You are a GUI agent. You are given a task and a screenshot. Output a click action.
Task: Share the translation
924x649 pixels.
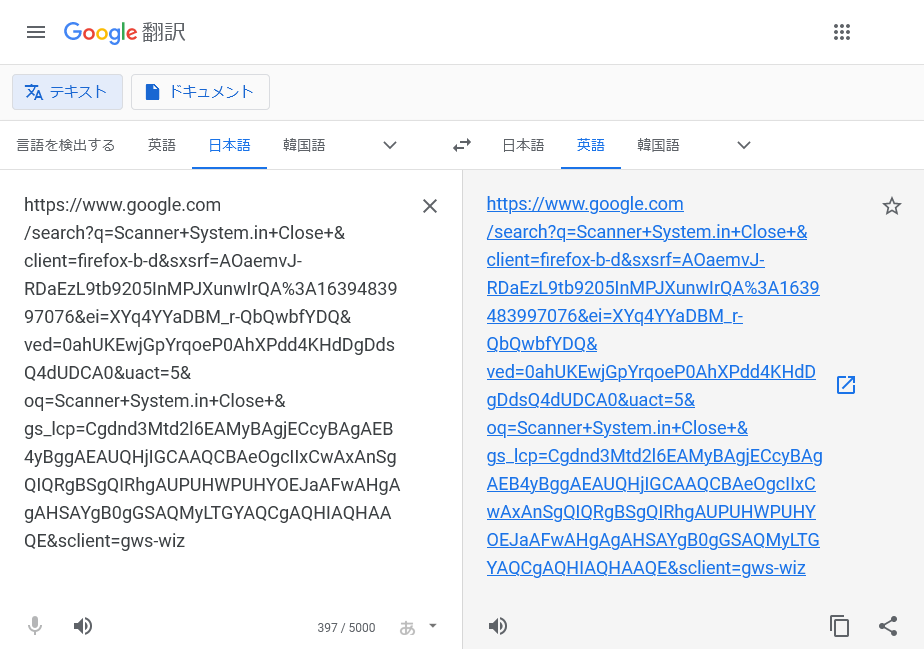click(888, 625)
